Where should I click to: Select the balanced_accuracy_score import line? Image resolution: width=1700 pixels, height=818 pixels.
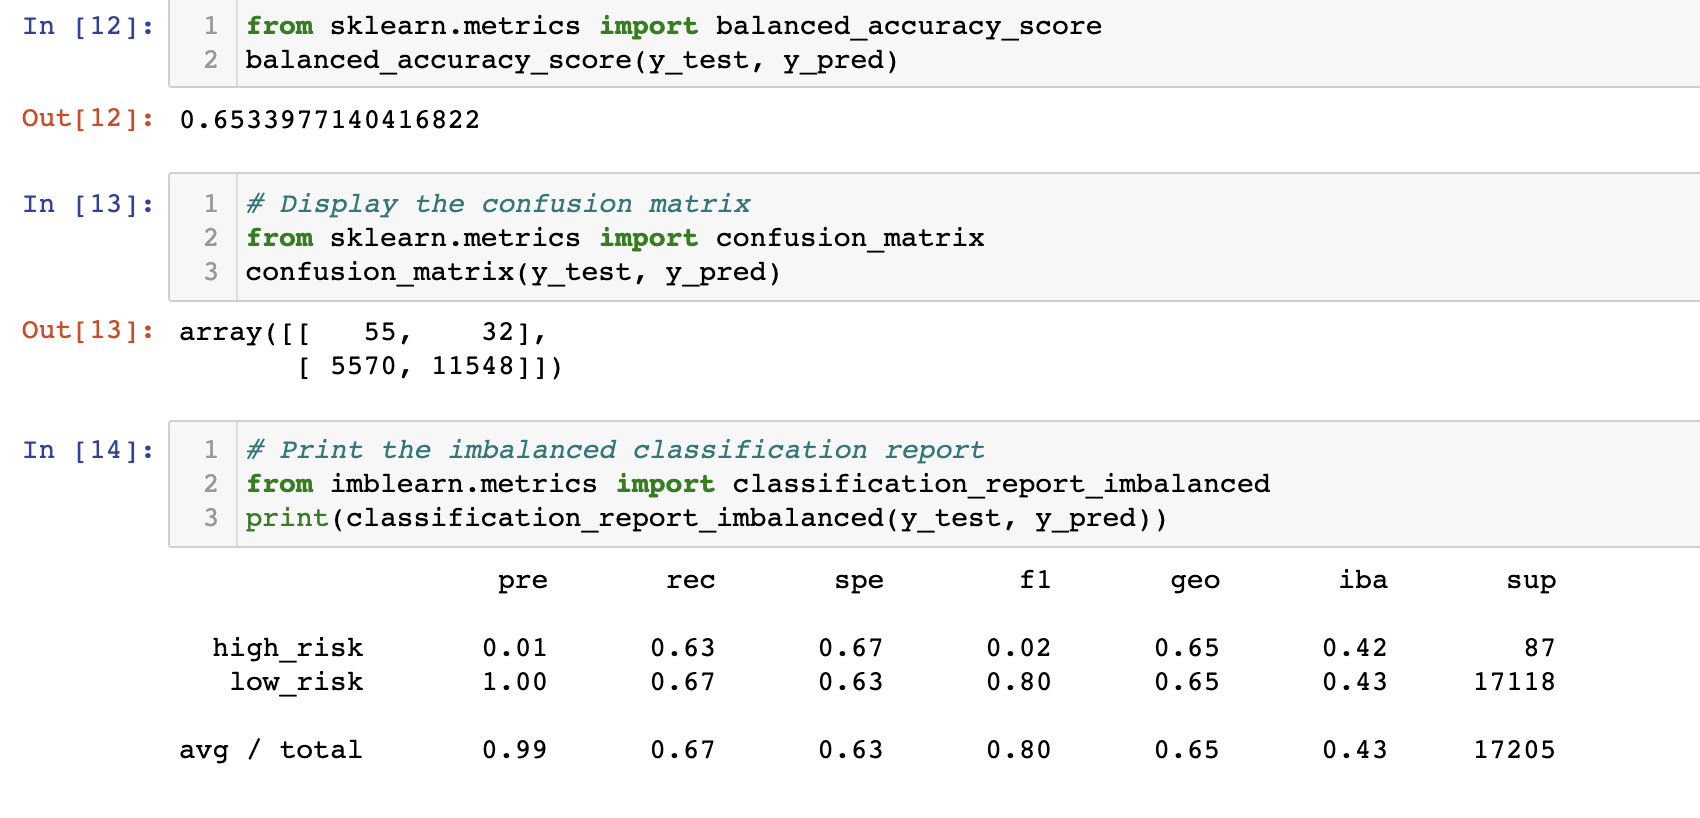point(673,26)
